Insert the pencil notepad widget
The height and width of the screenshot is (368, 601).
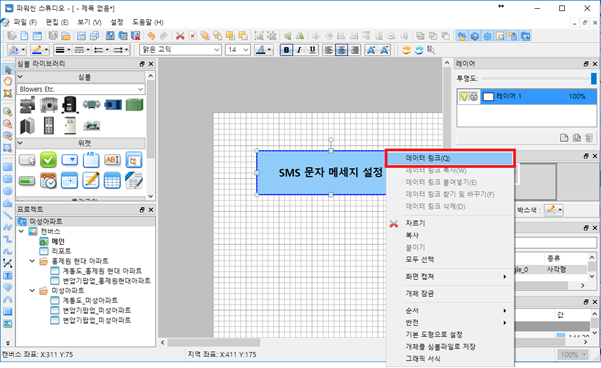[x=91, y=181]
